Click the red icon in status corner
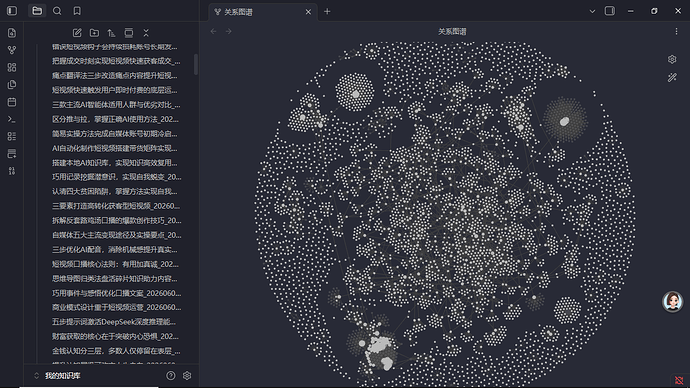Image resolution: width=690 pixels, height=388 pixels. [x=679, y=380]
